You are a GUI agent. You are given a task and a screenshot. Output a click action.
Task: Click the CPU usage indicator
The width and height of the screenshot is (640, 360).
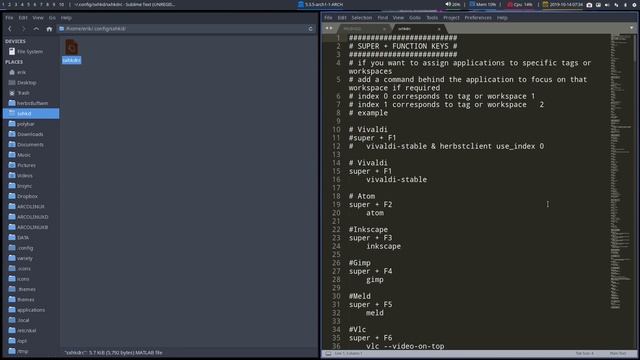tap(520, 4)
